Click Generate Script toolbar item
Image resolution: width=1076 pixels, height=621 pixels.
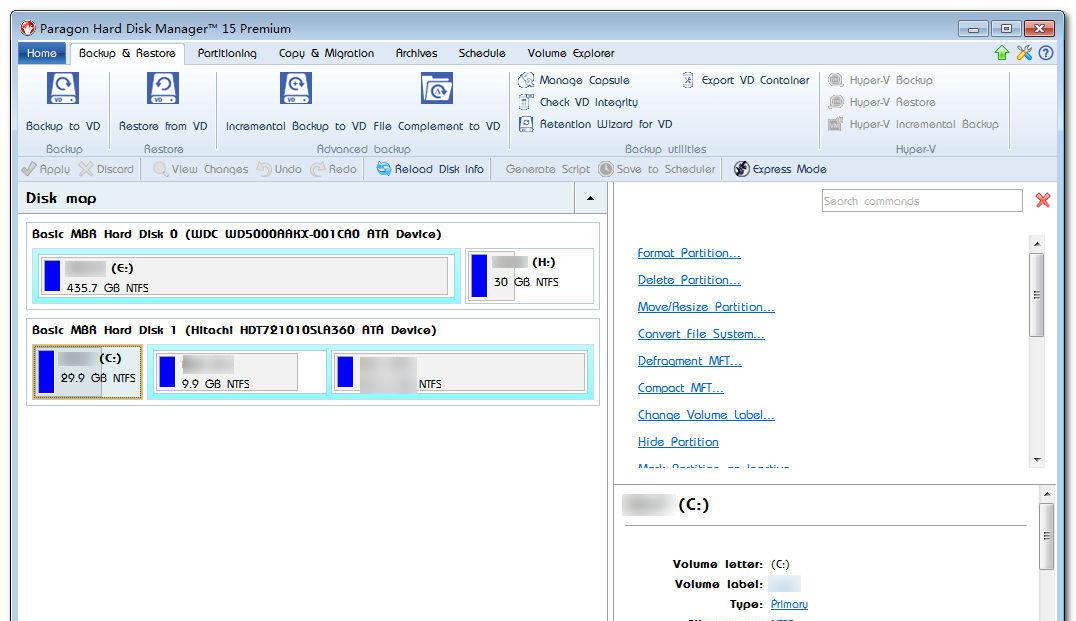pyautogui.click(x=548, y=169)
